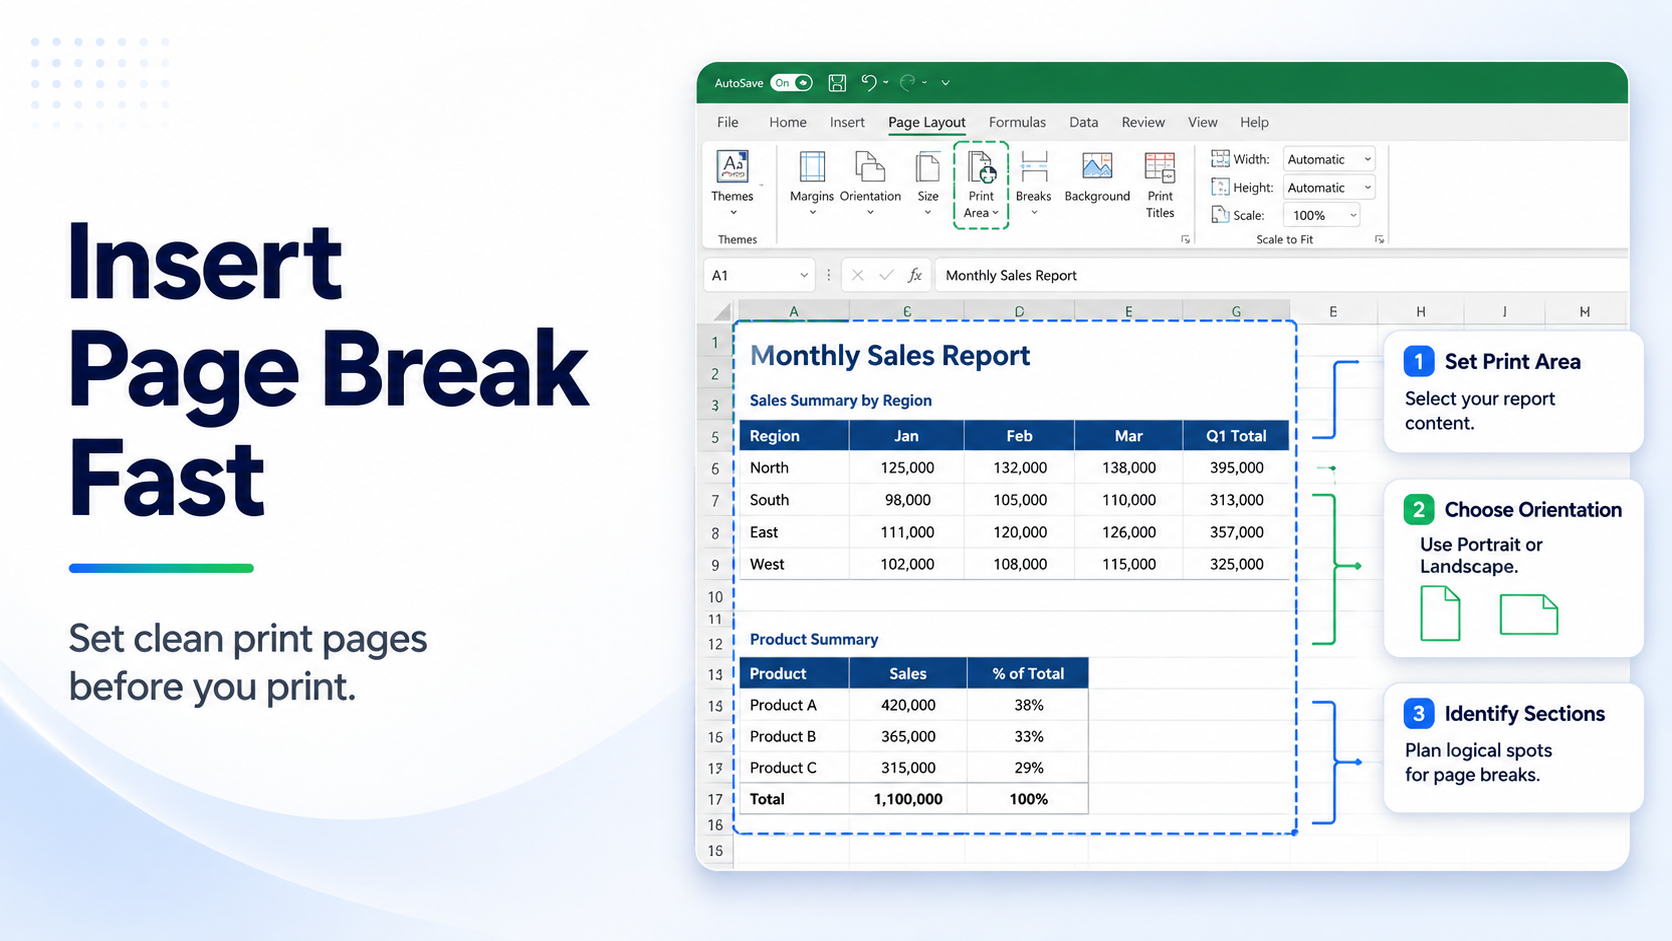Click the cell with value 325,000
Viewport: 1672px width, 941px height.
coord(1236,564)
